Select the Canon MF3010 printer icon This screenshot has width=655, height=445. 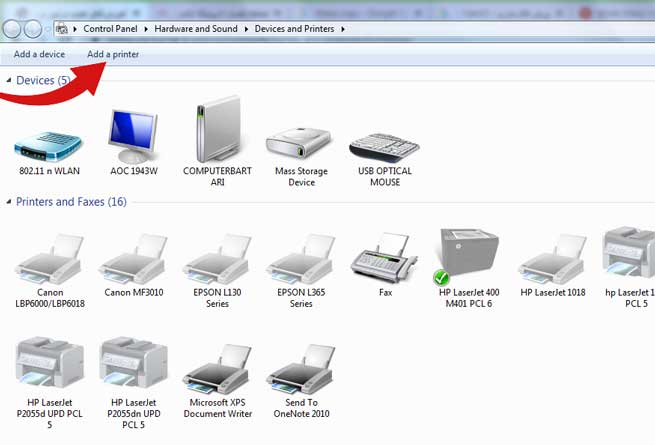pyautogui.click(x=133, y=259)
